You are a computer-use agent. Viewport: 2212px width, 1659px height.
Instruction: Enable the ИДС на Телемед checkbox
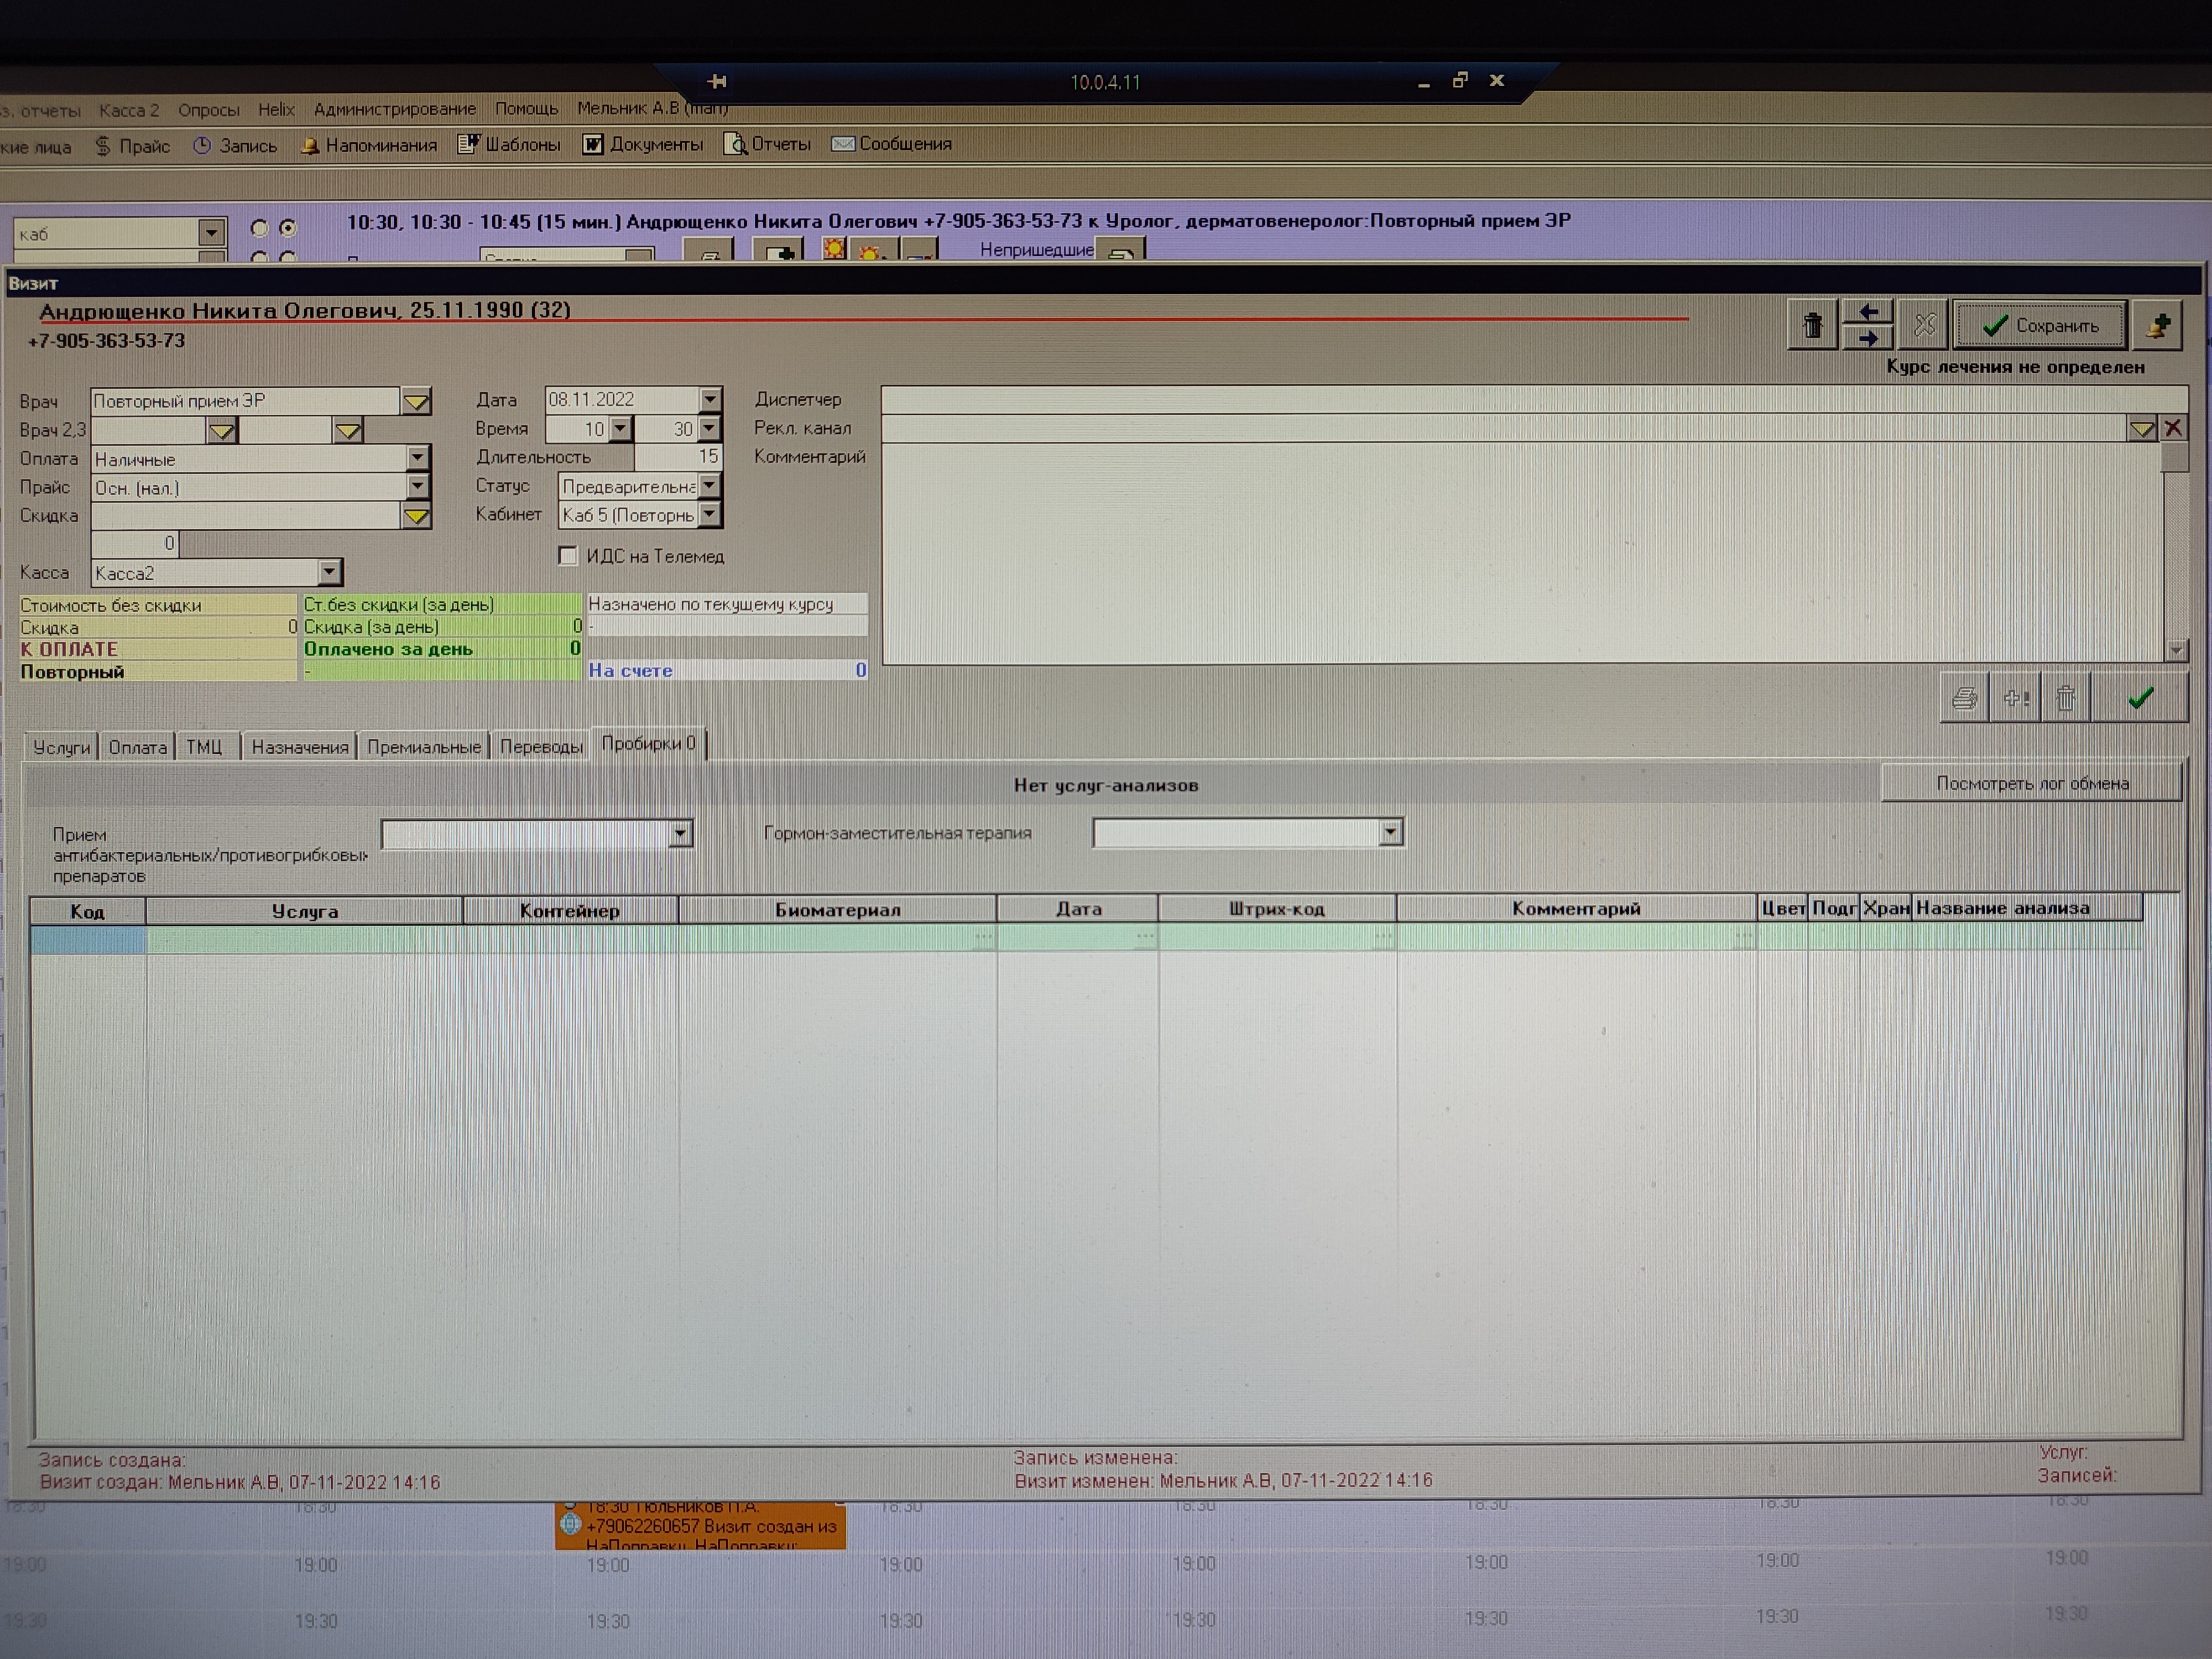click(x=568, y=556)
